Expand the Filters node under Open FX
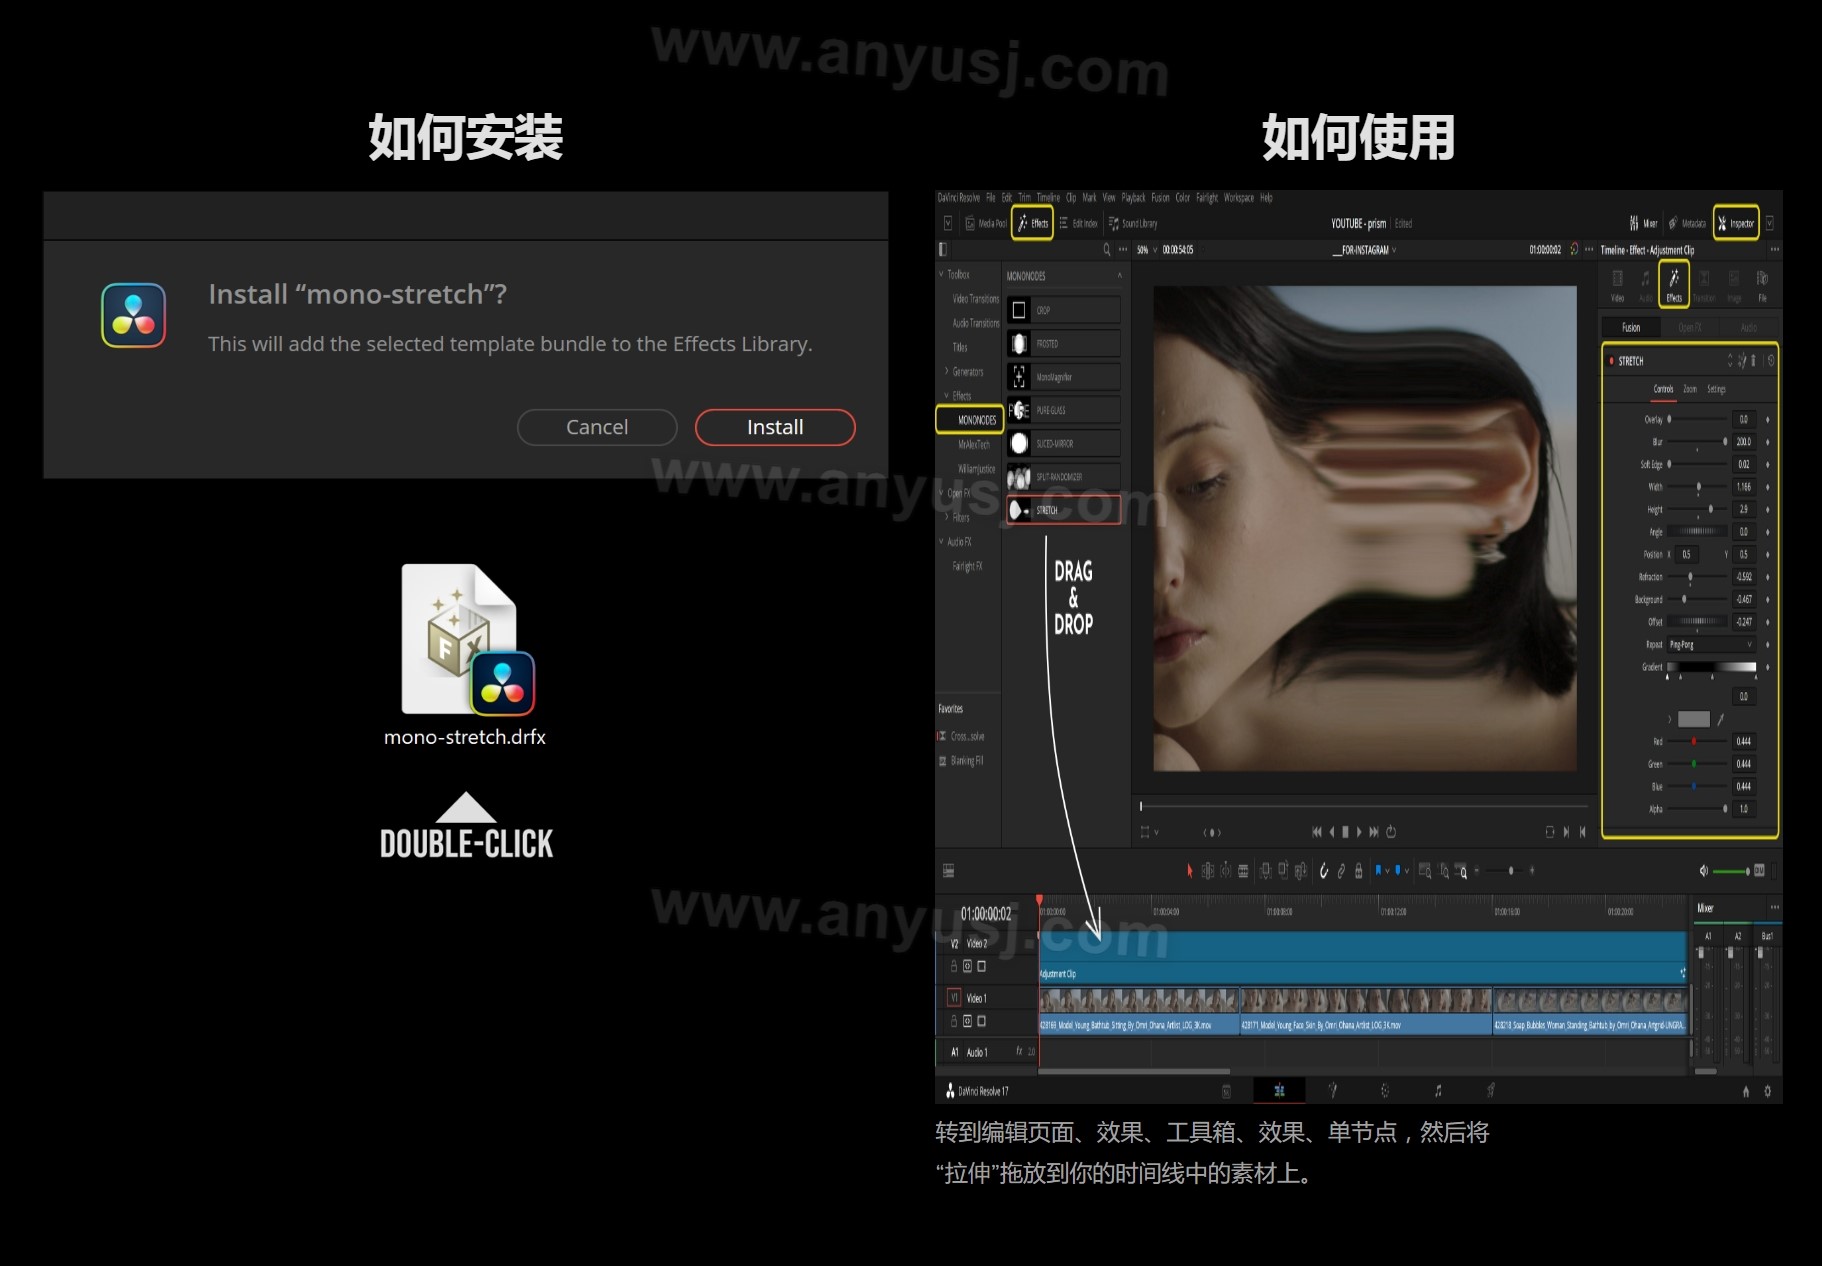The height and width of the screenshot is (1266, 1822). pyautogui.click(x=947, y=517)
